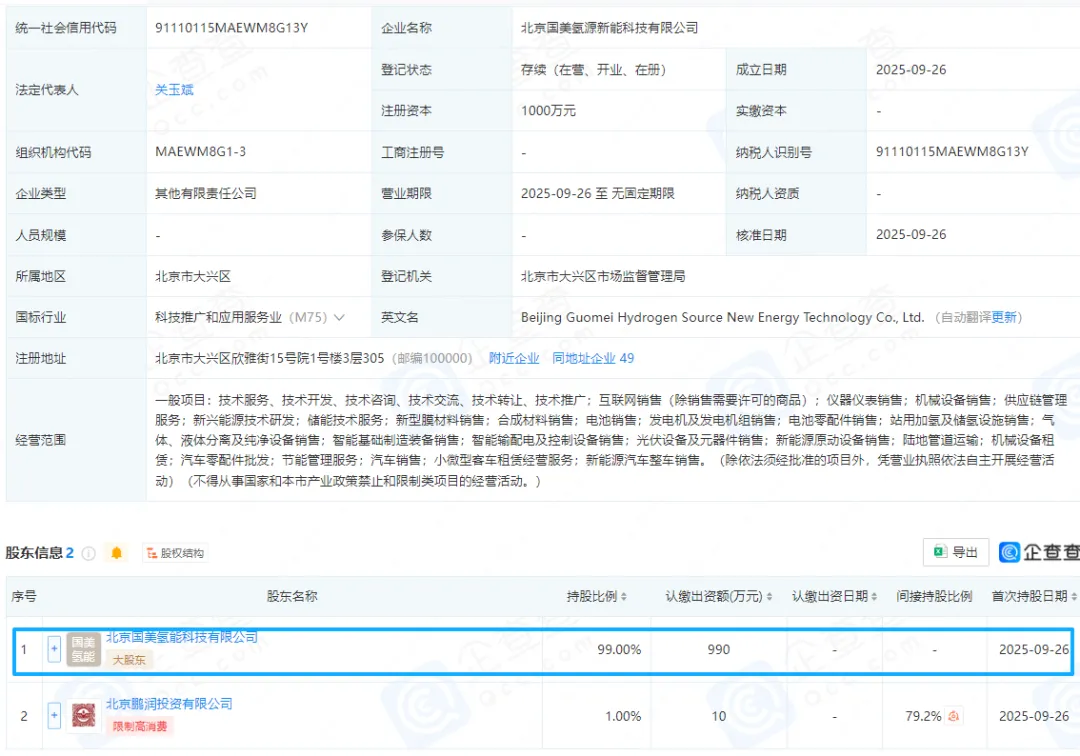Open the 股权结构 equity structure view
Viewport: 1080px width, 756px height.
click(x=176, y=553)
